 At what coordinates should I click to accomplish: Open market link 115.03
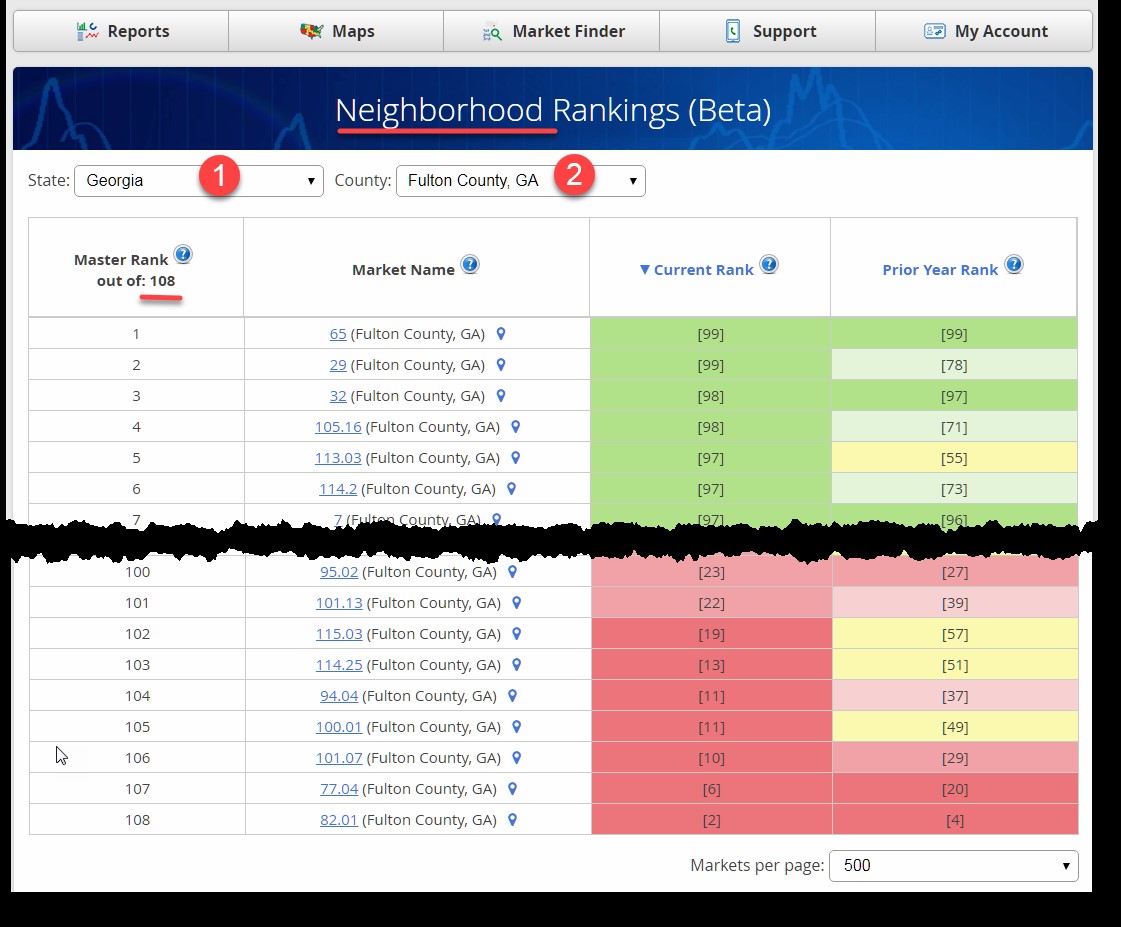339,633
